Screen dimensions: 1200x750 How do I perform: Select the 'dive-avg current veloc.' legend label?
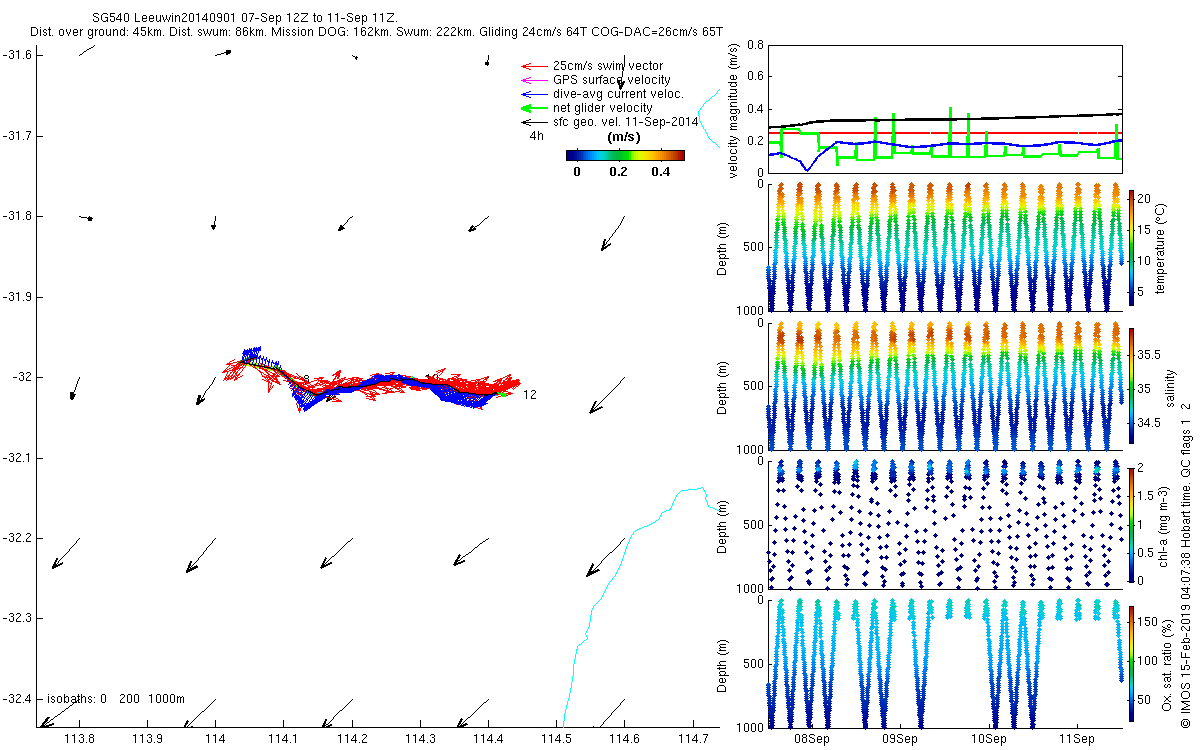click(618, 94)
